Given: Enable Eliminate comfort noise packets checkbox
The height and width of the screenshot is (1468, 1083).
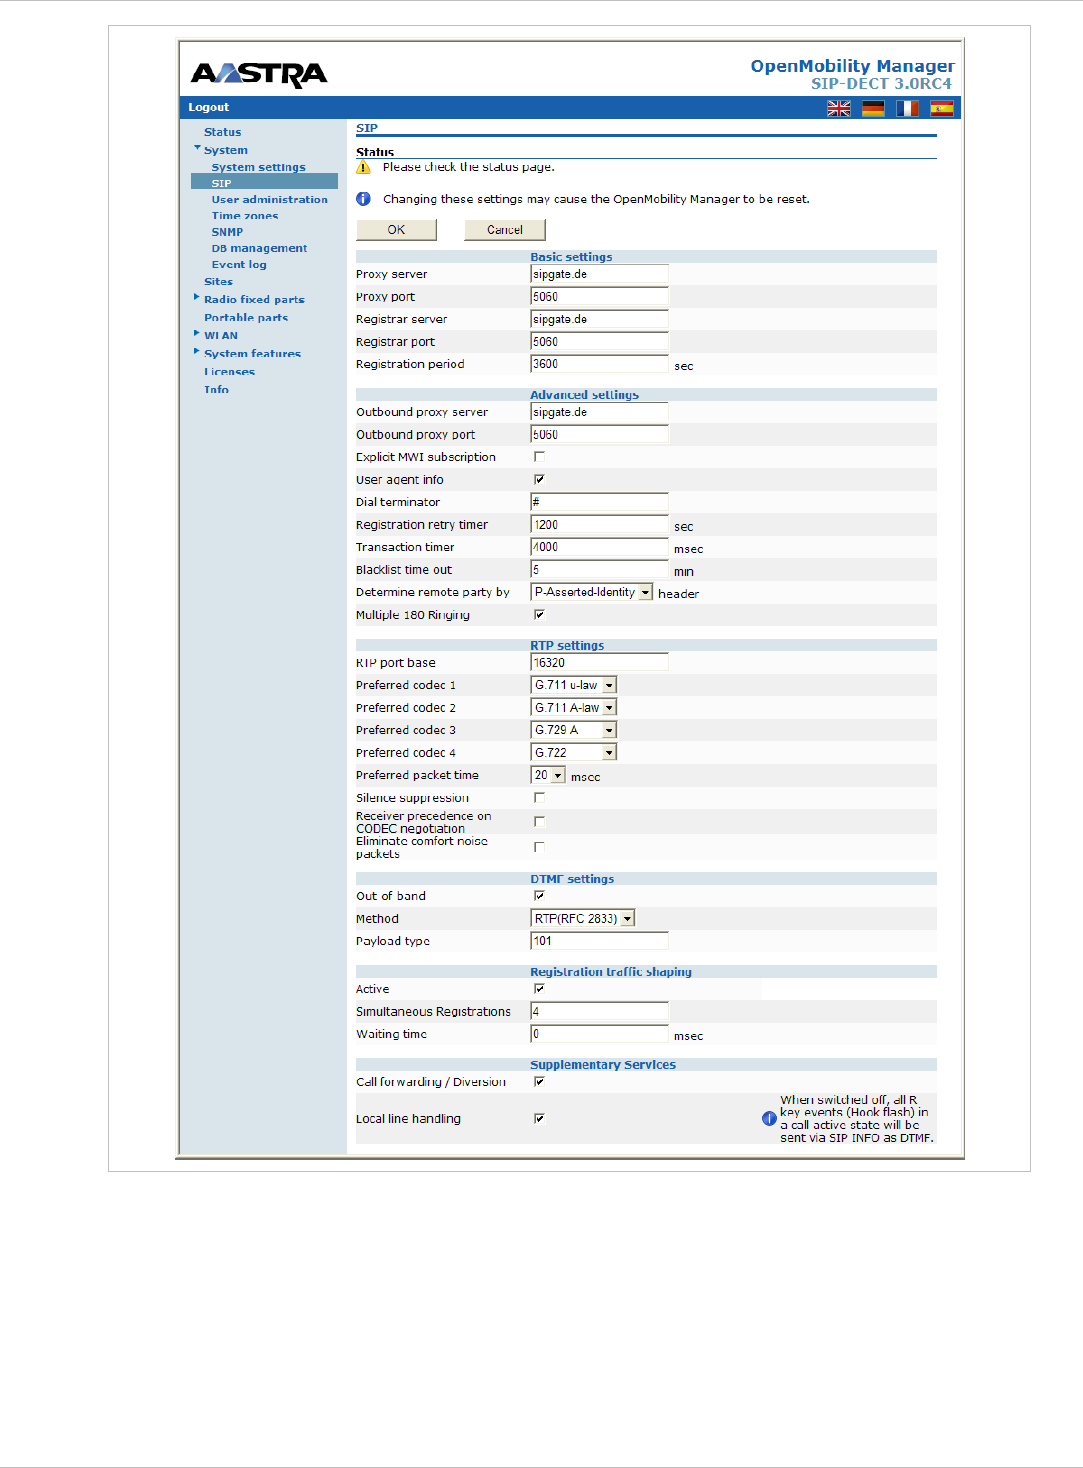Looking at the screenshot, I should point(539,847).
